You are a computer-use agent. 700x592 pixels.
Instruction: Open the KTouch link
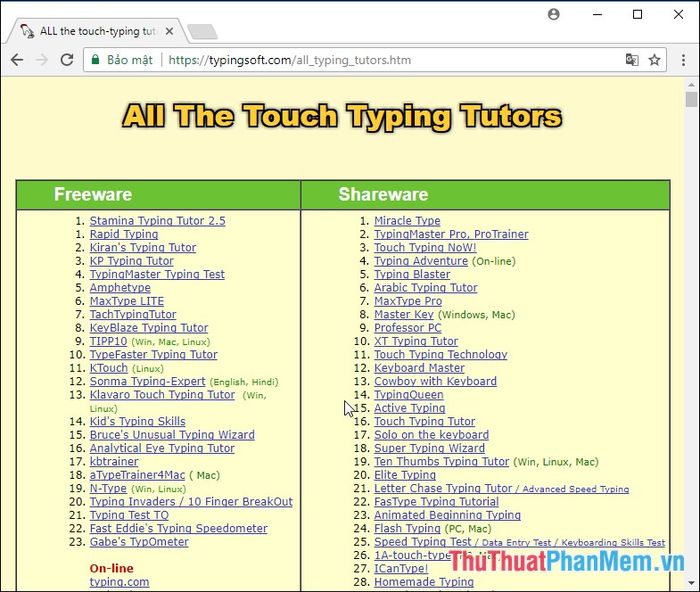click(x=109, y=368)
